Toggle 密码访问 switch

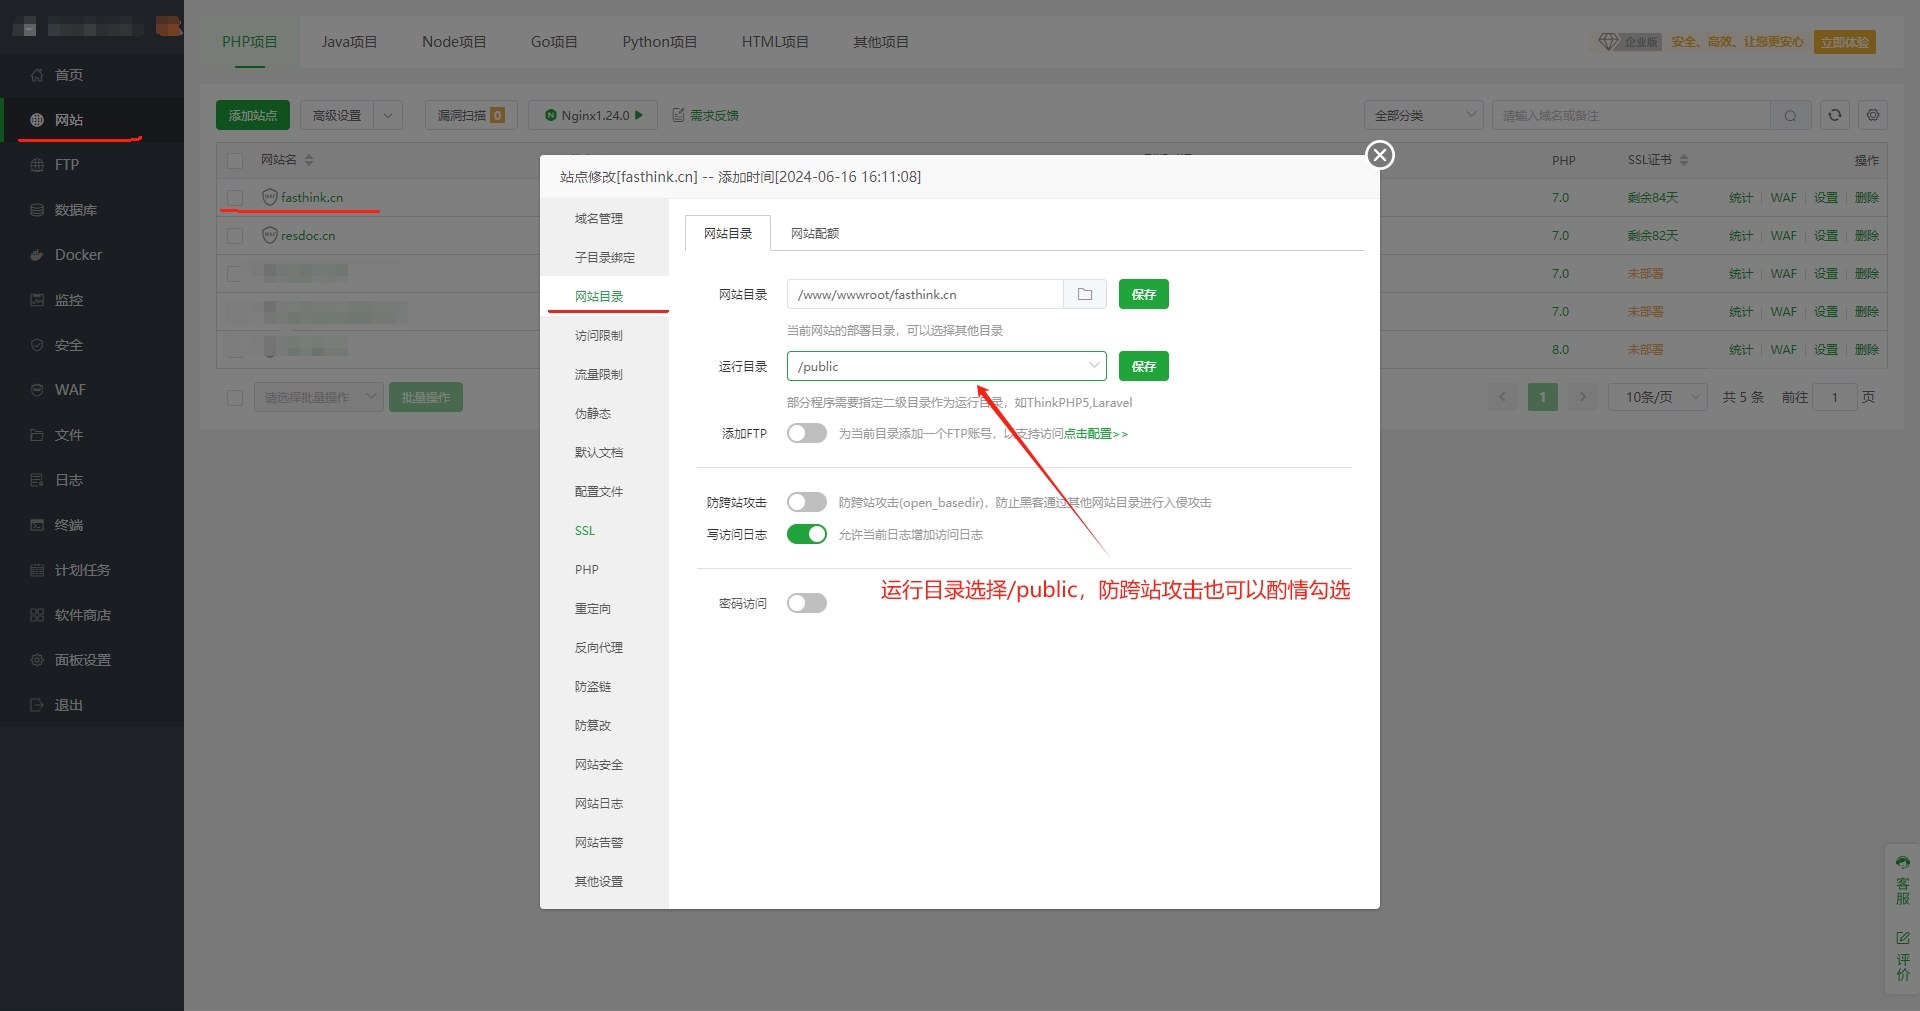(x=807, y=603)
